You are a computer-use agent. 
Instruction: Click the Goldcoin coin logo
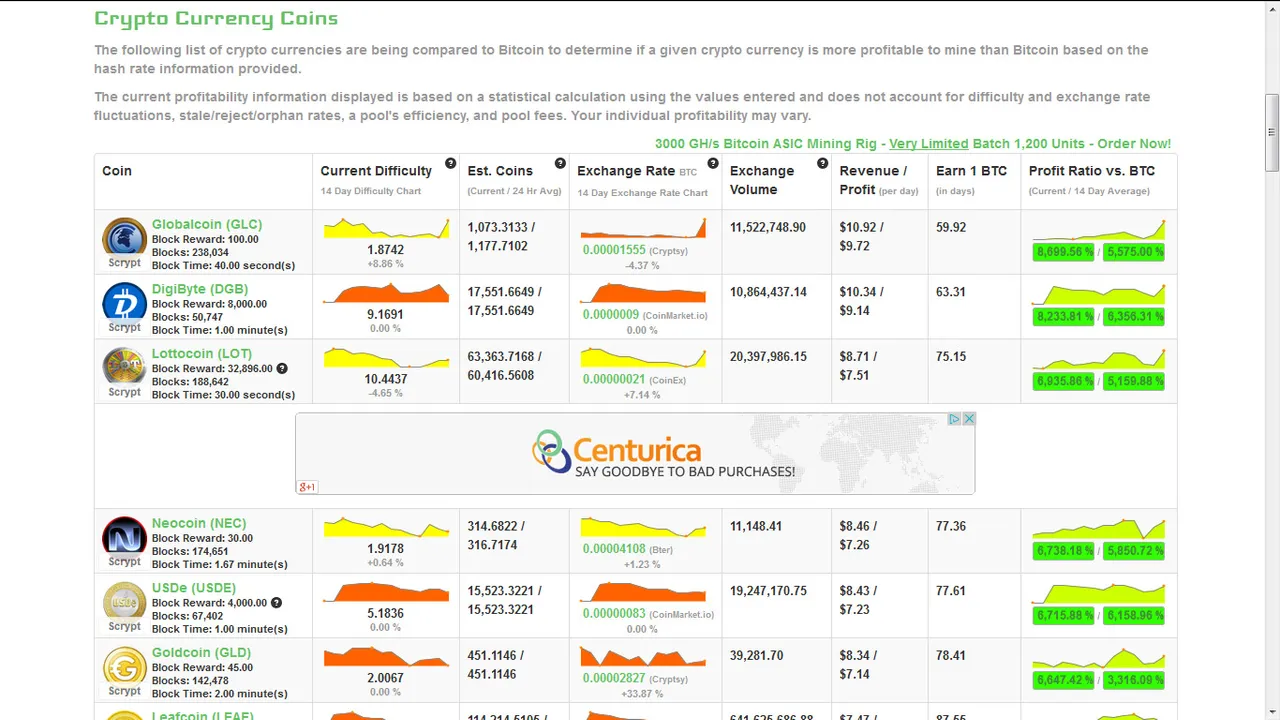pyautogui.click(x=124, y=666)
